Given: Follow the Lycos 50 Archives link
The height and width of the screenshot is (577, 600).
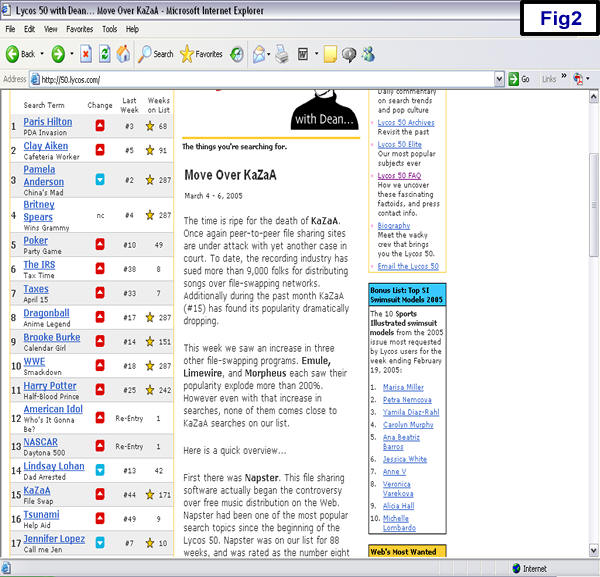Looking at the screenshot, I should [406, 122].
